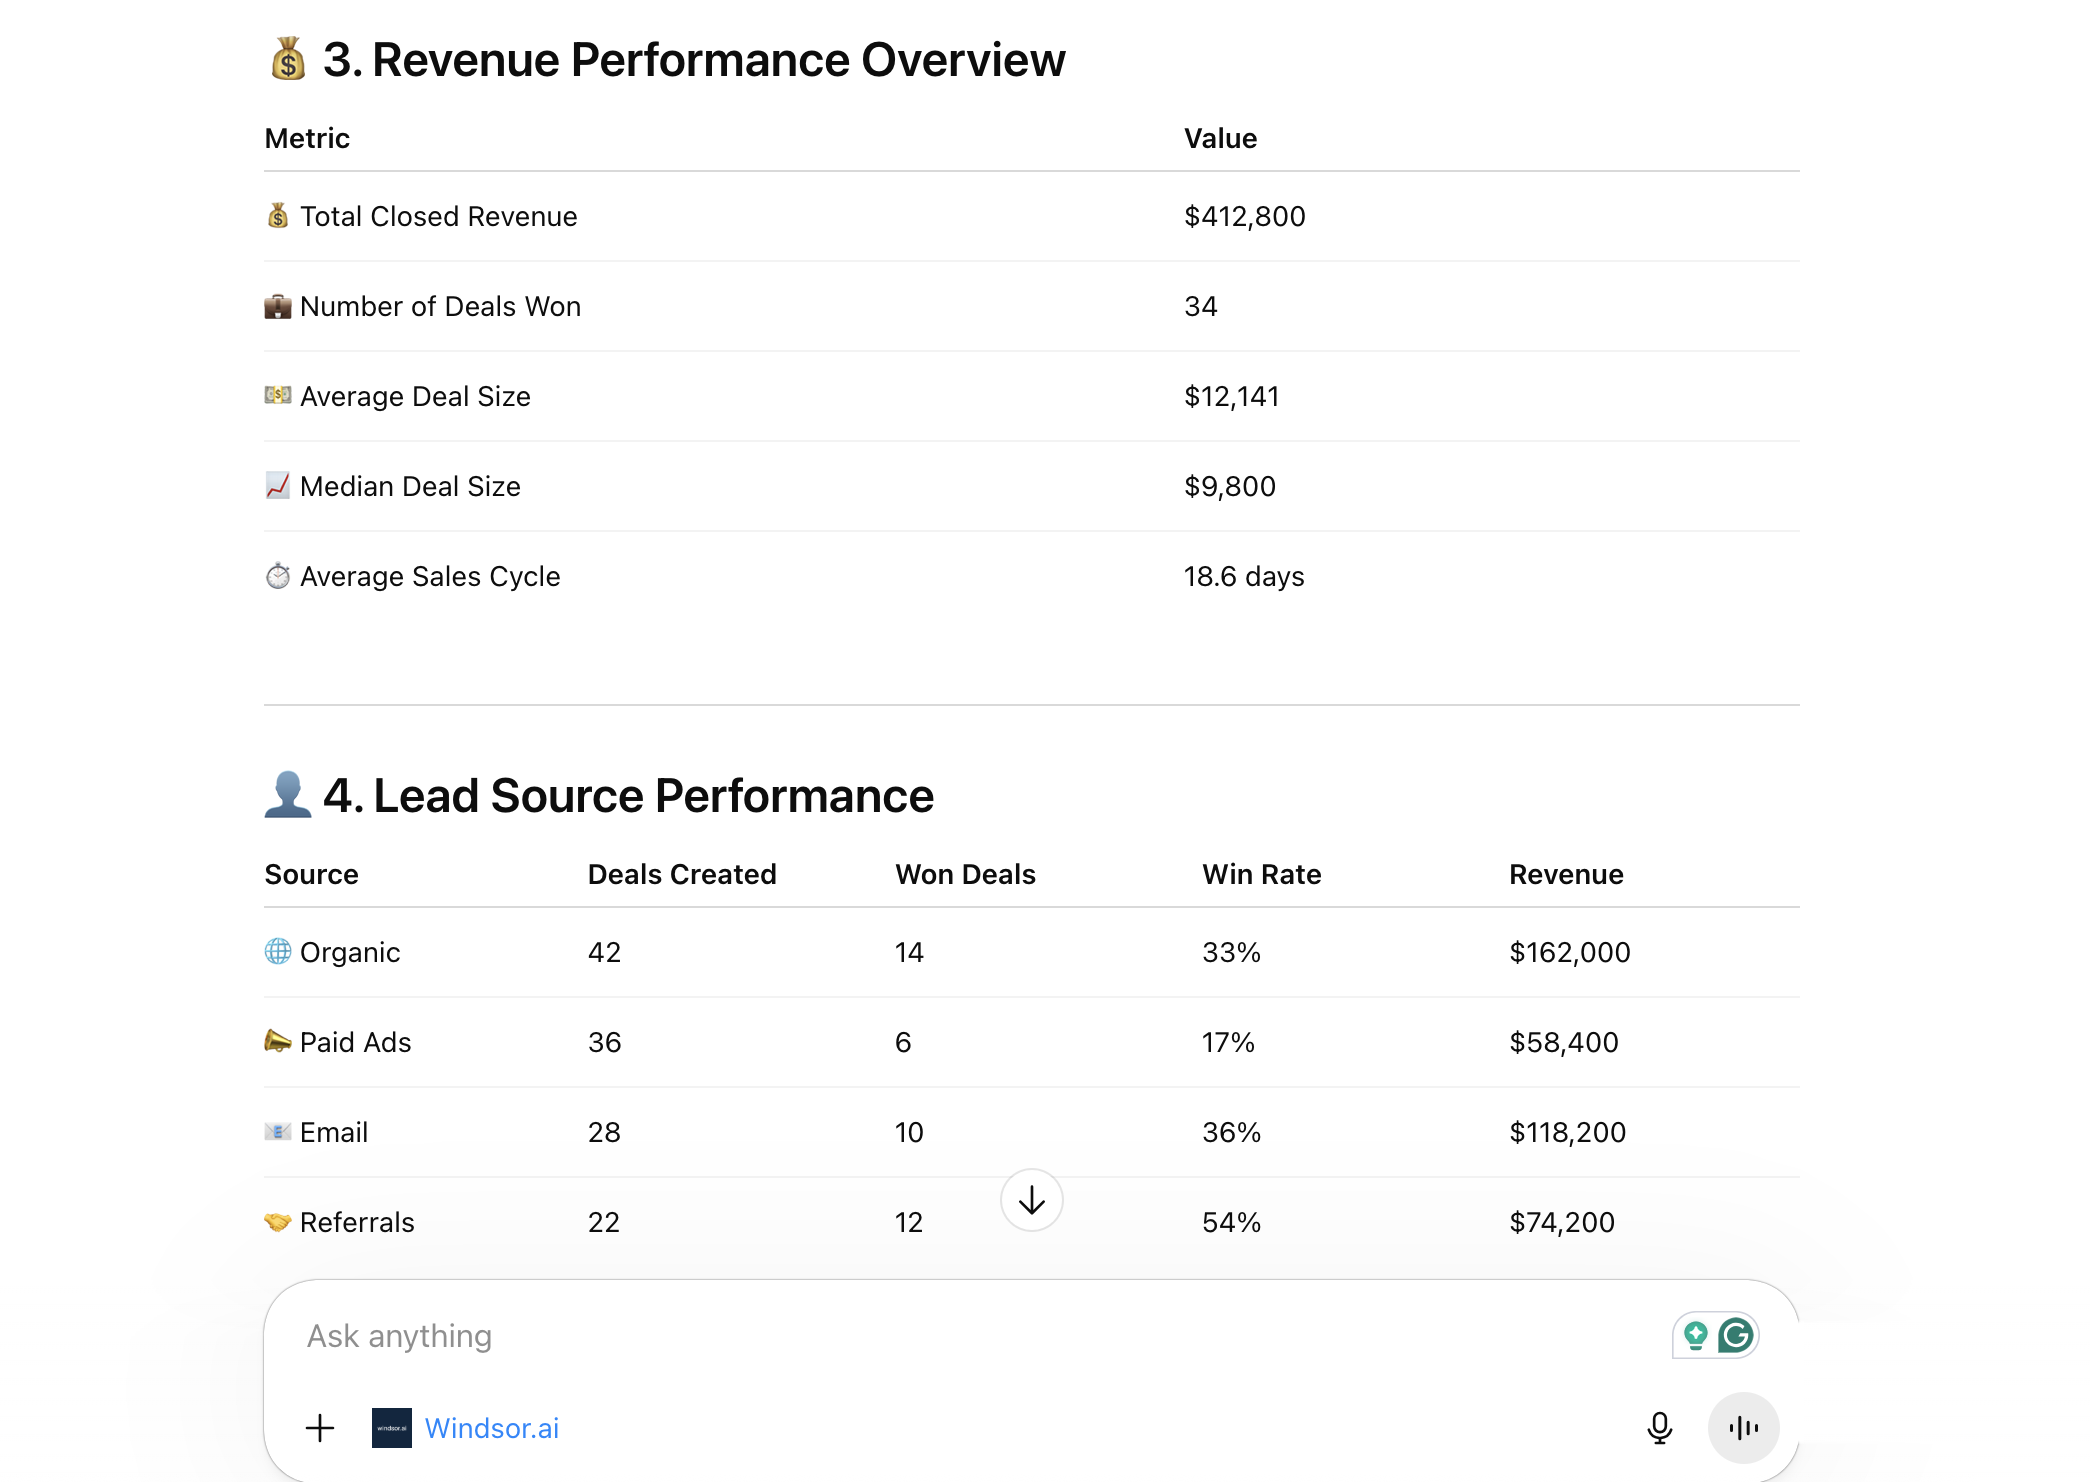
Task: Open the Grammarly G icon
Action: point(1736,1335)
